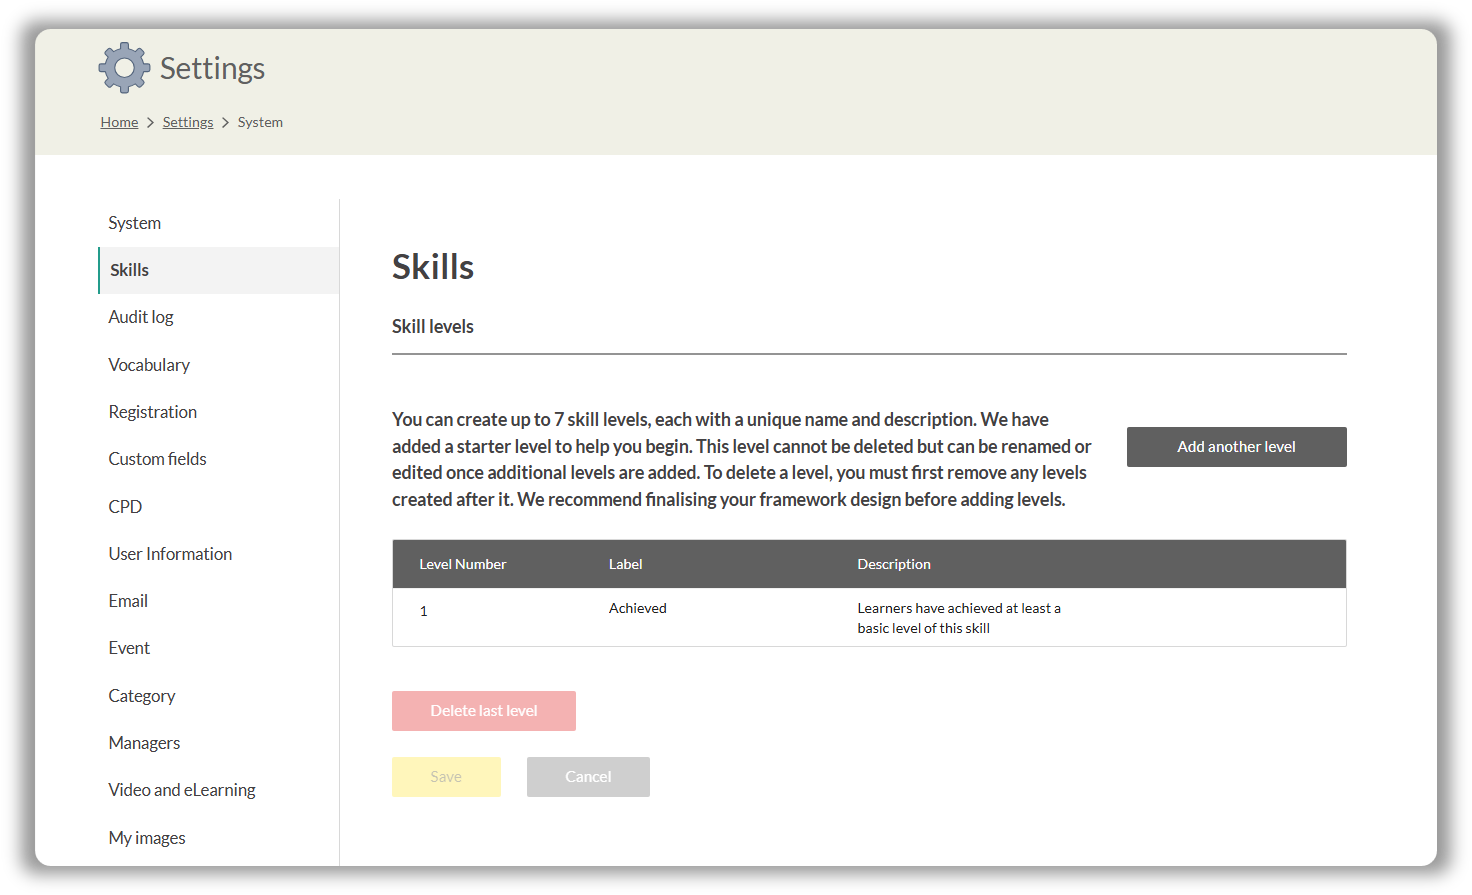This screenshot has width=1472, height=895.
Task: Click the Cancel button
Action: pyautogui.click(x=588, y=777)
